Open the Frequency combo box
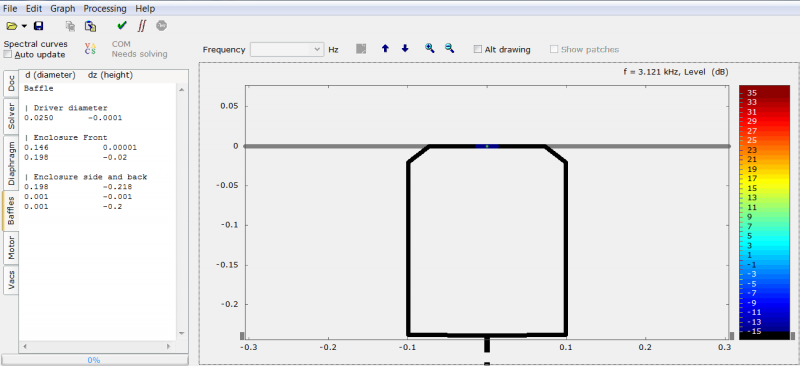This screenshot has width=800, height=366. [x=287, y=50]
